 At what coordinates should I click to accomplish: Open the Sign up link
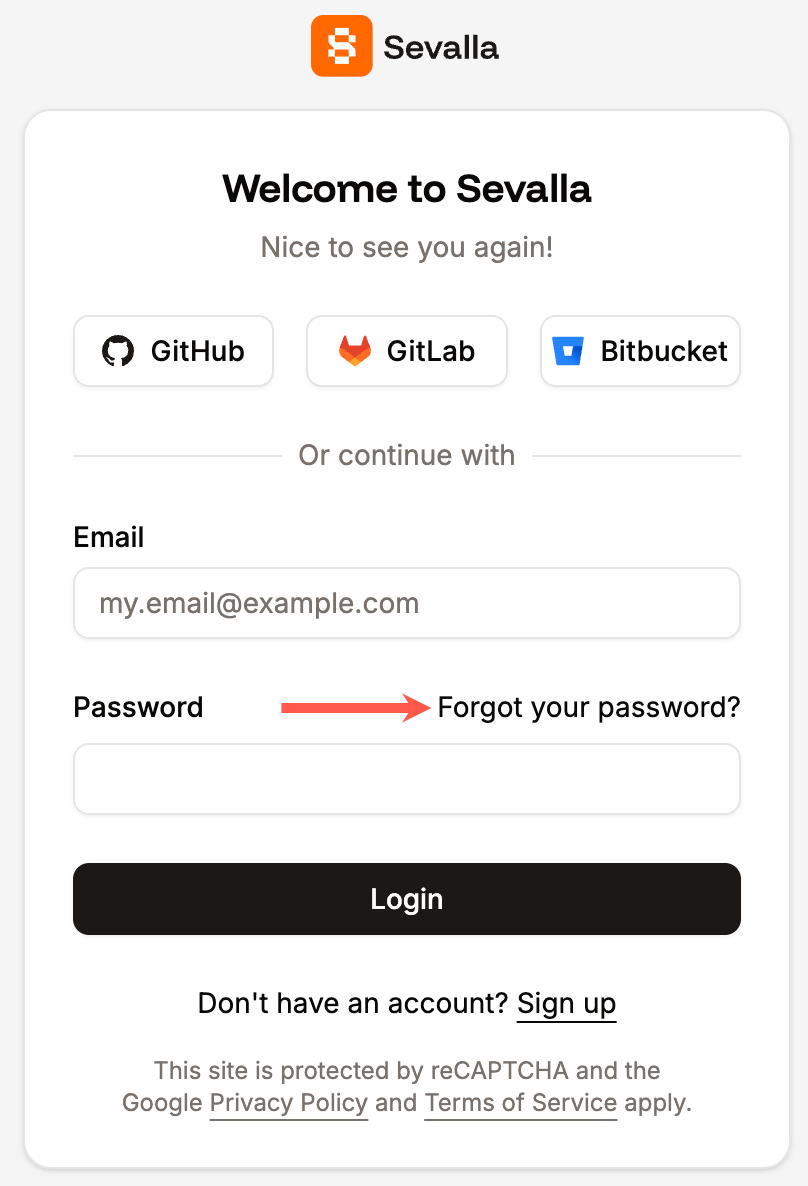pyautogui.click(x=566, y=1003)
